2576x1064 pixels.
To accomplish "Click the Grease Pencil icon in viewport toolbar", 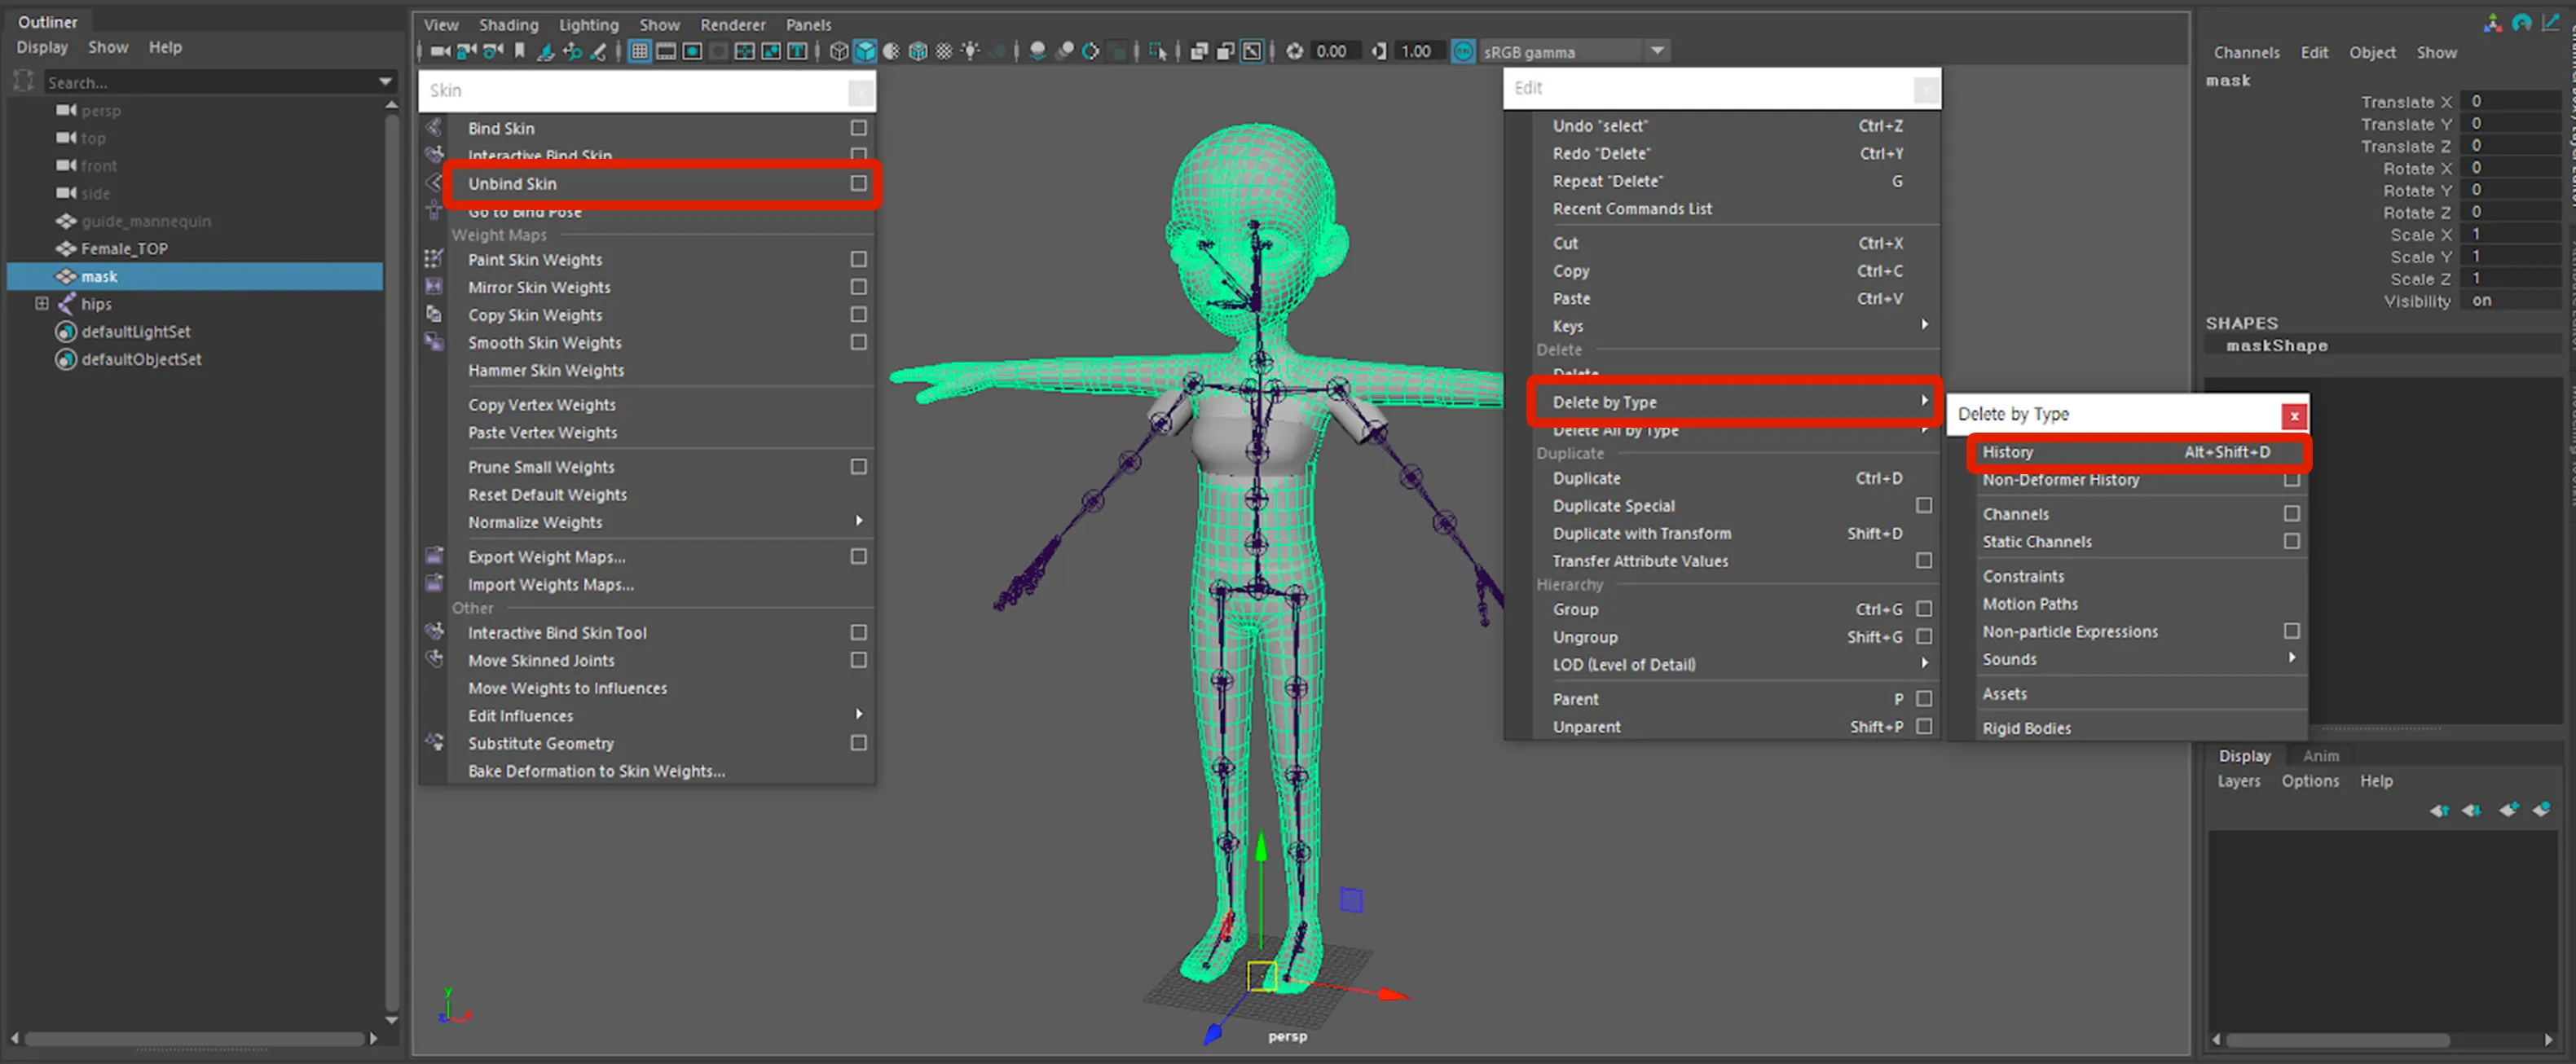I will click(599, 51).
